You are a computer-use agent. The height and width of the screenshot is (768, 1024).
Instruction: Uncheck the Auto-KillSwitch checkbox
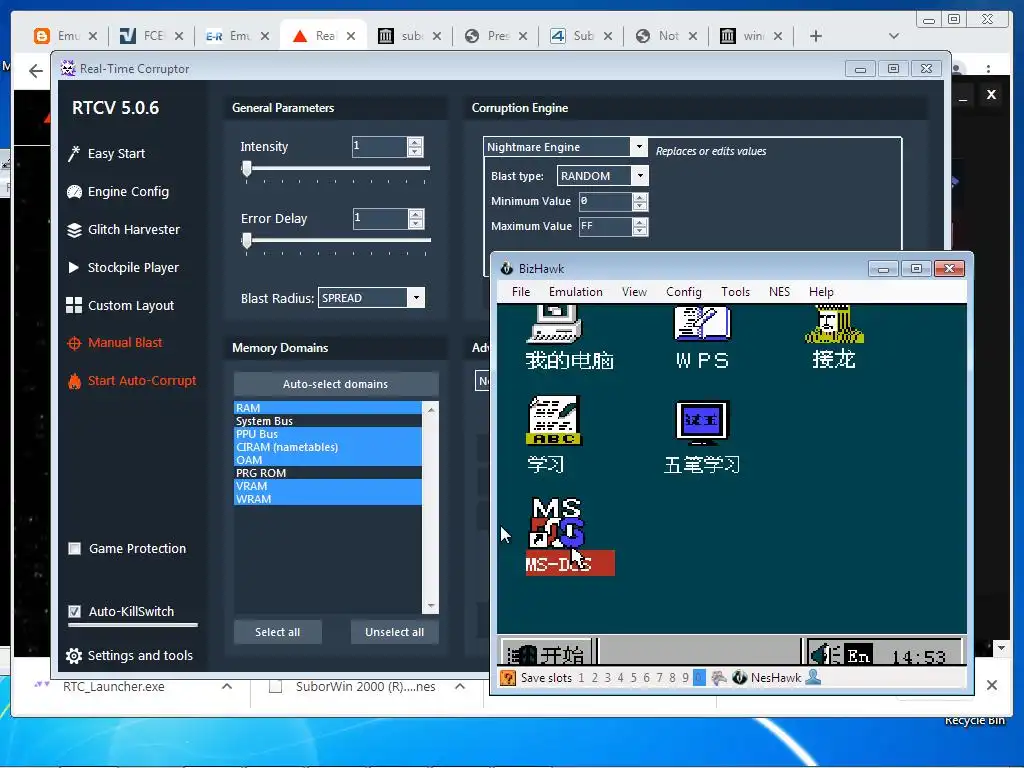pos(74,611)
